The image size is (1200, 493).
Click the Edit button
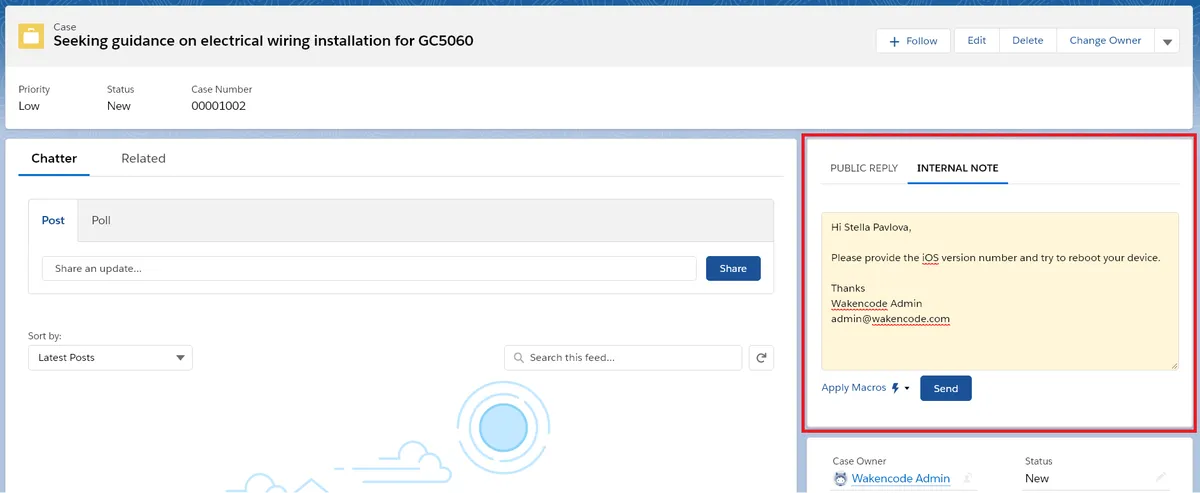coord(977,41)
